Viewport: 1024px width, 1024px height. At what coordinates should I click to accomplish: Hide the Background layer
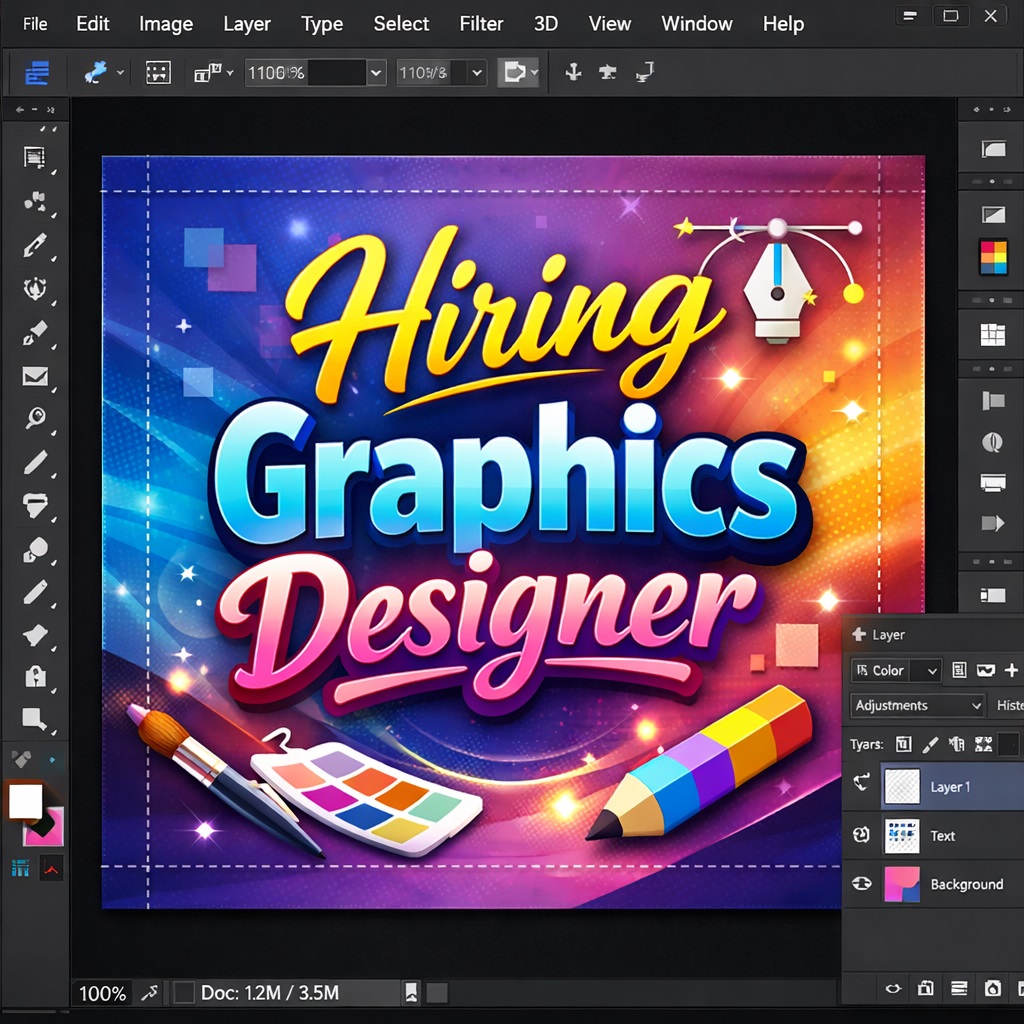click(861, 884)
